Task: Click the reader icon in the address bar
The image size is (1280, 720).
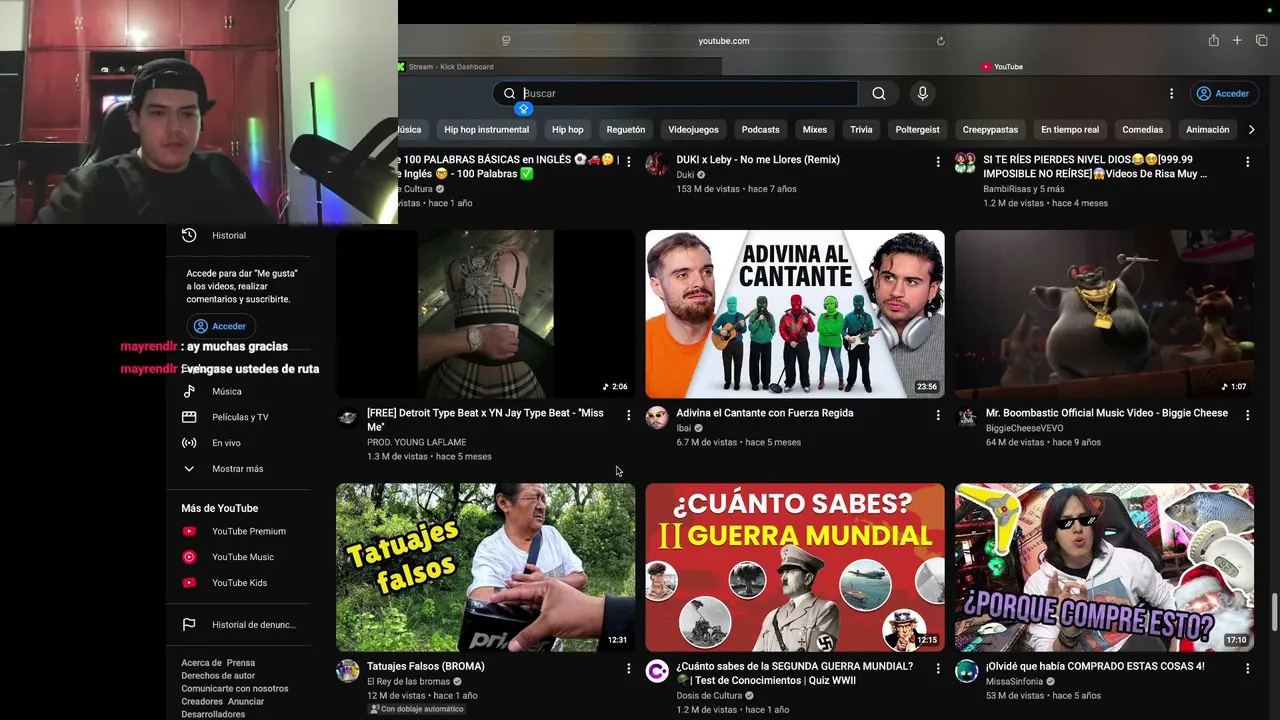Action: [x=506, y=41]
